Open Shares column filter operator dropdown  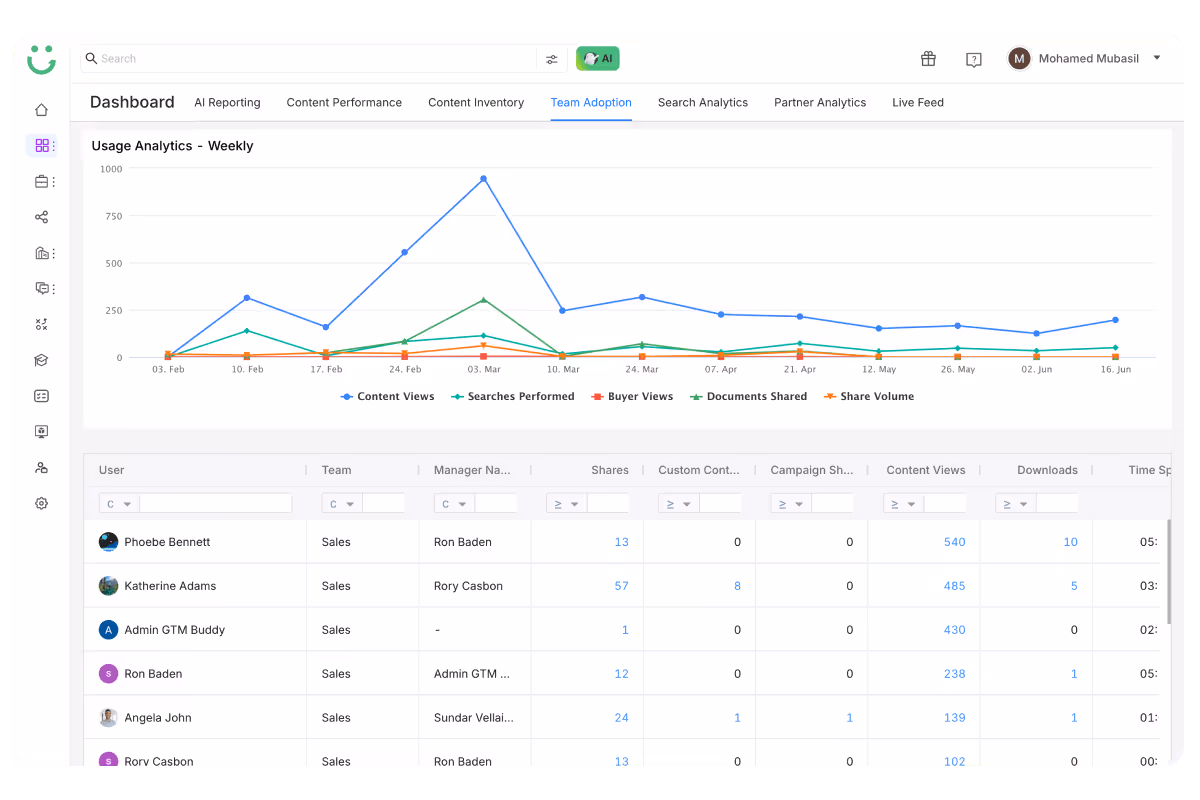click(566, 504)
